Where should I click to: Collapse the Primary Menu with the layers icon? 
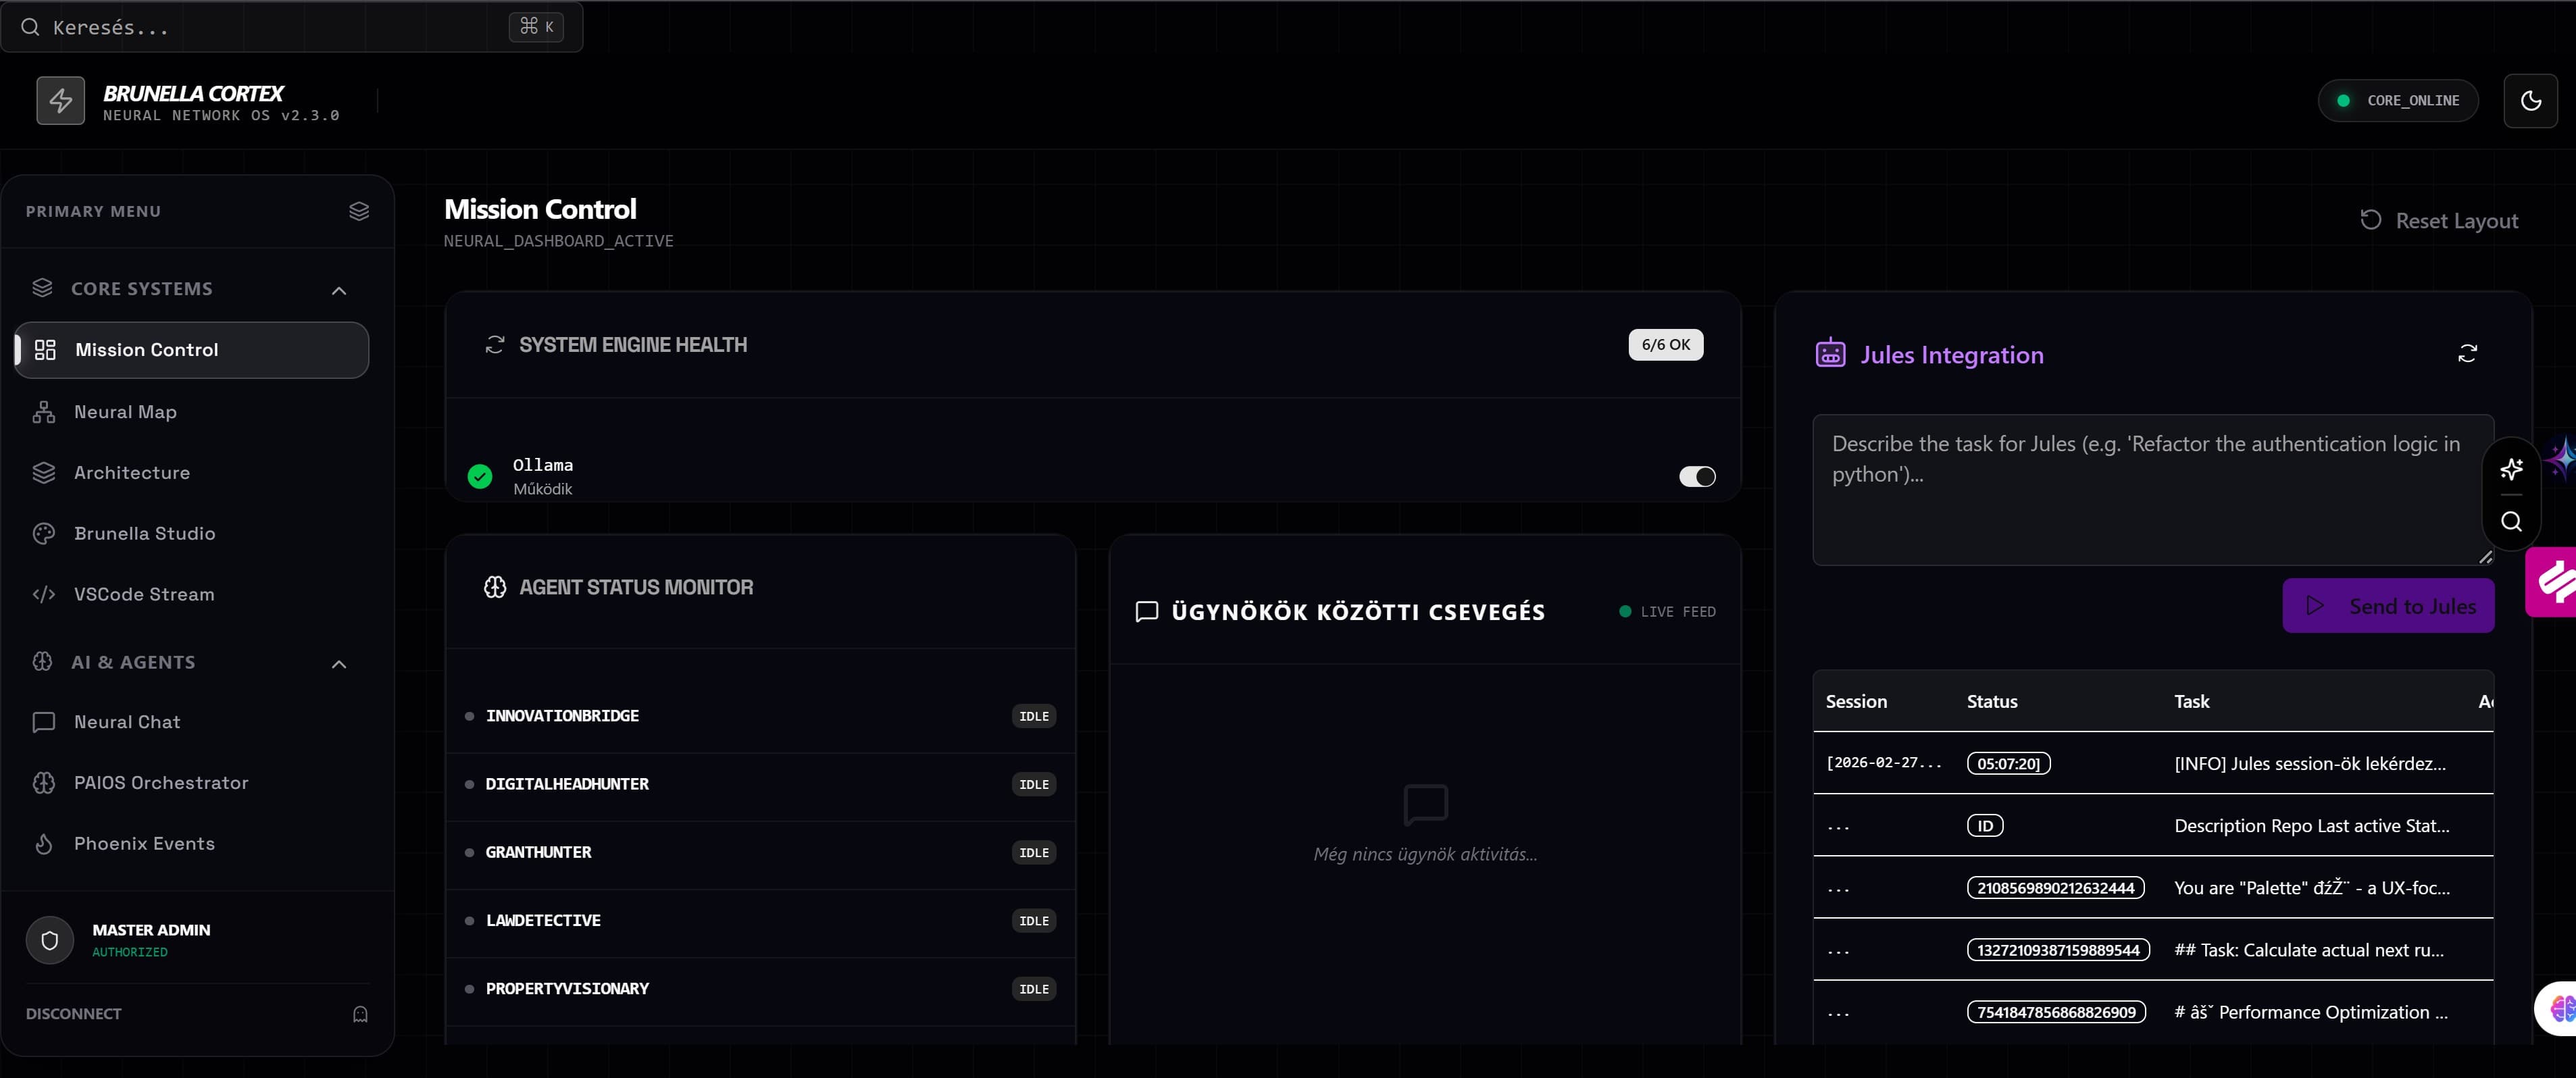359,211
